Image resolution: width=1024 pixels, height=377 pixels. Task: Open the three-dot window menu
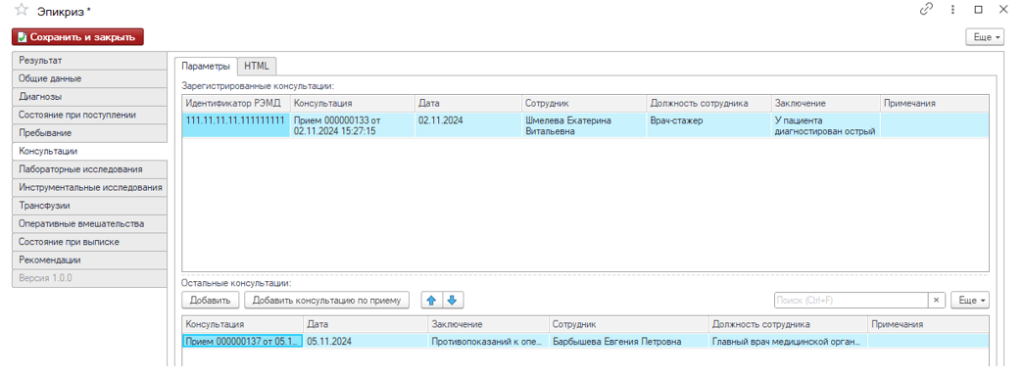point(953,10)
